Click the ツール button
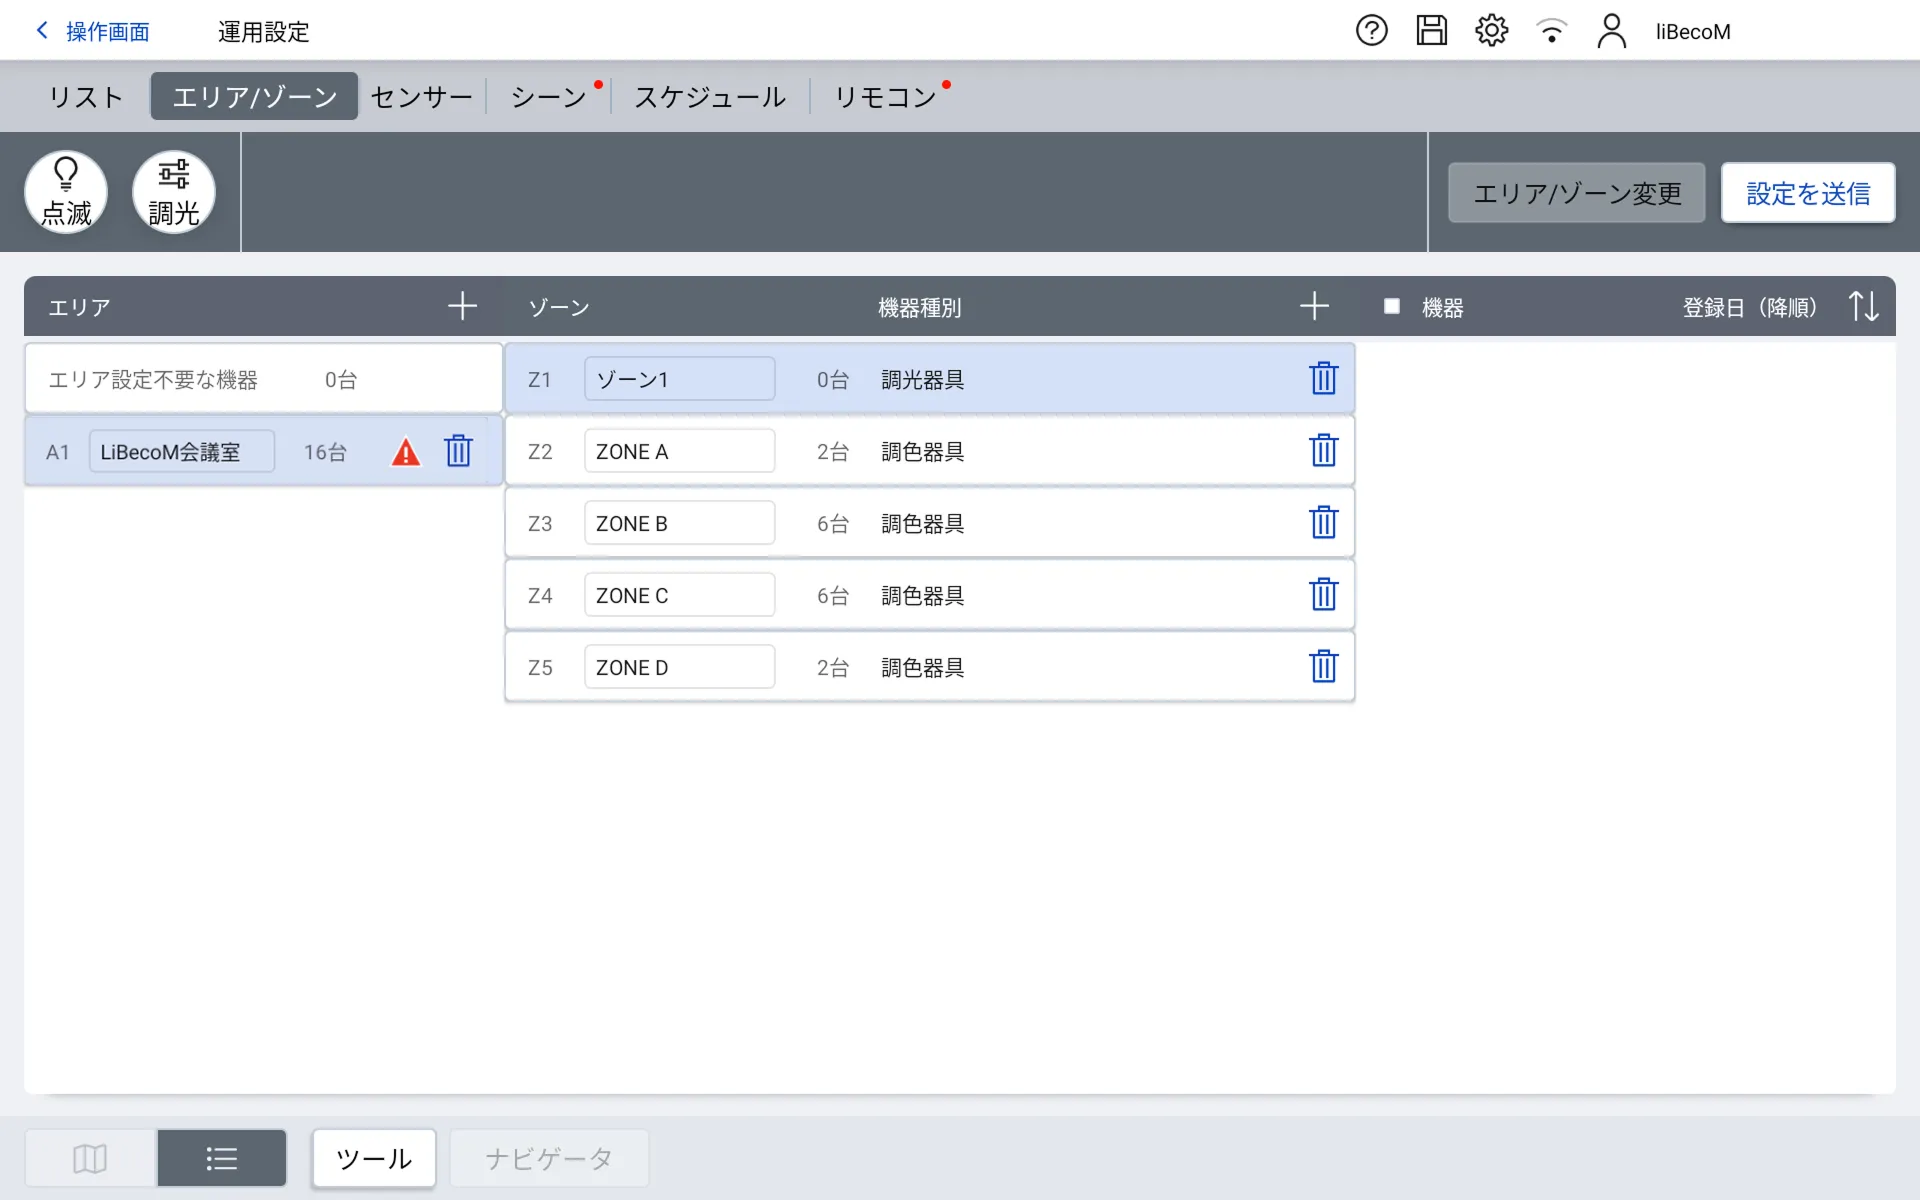This screenshot has height=1200, width=1920. click(x=374, y=1158)
